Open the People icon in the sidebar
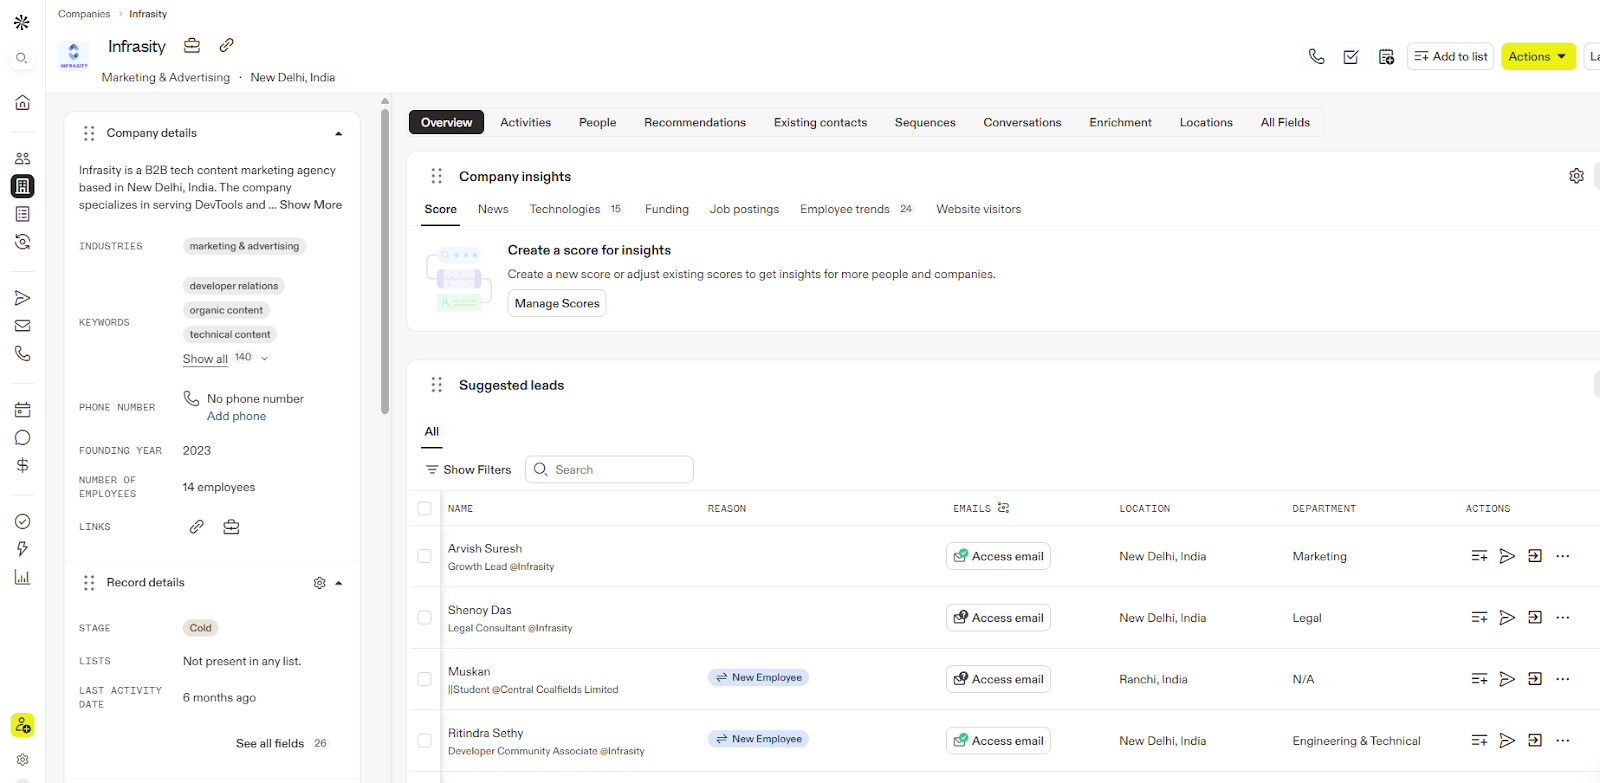The height and width of the screenshot is (783, 1600). coord(22,158)
